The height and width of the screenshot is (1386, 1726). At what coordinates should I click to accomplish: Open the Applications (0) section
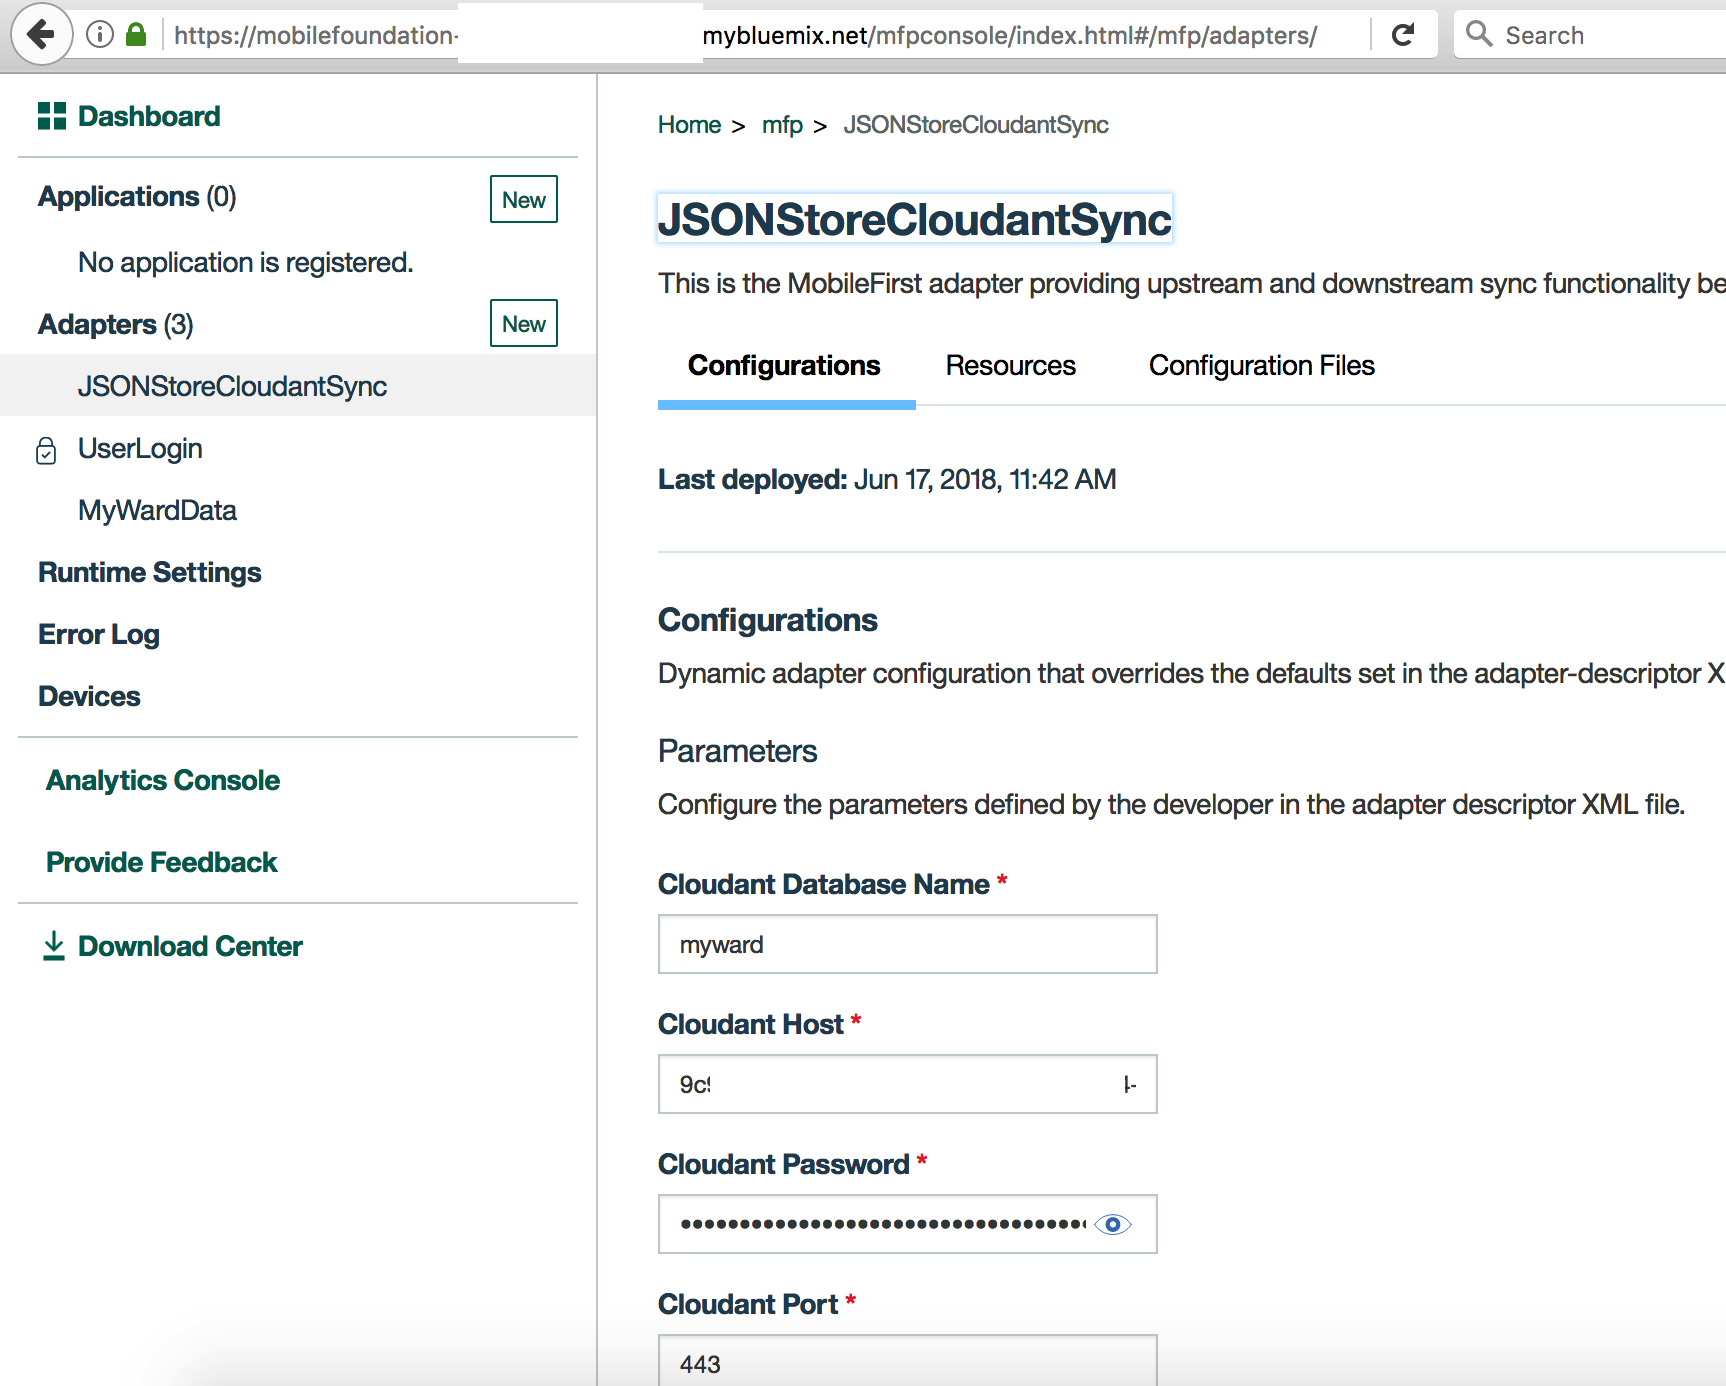click(x=137, y=196)
